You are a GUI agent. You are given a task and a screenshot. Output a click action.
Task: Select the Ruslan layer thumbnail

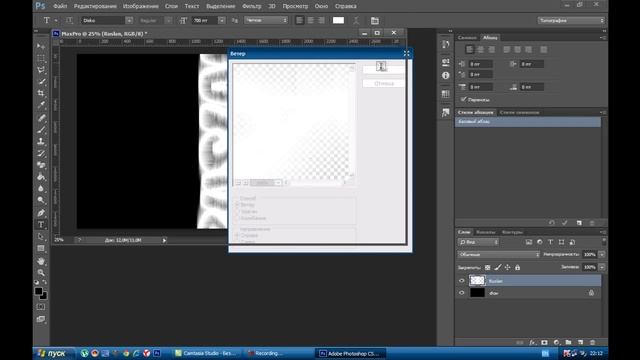pos(477,280)
